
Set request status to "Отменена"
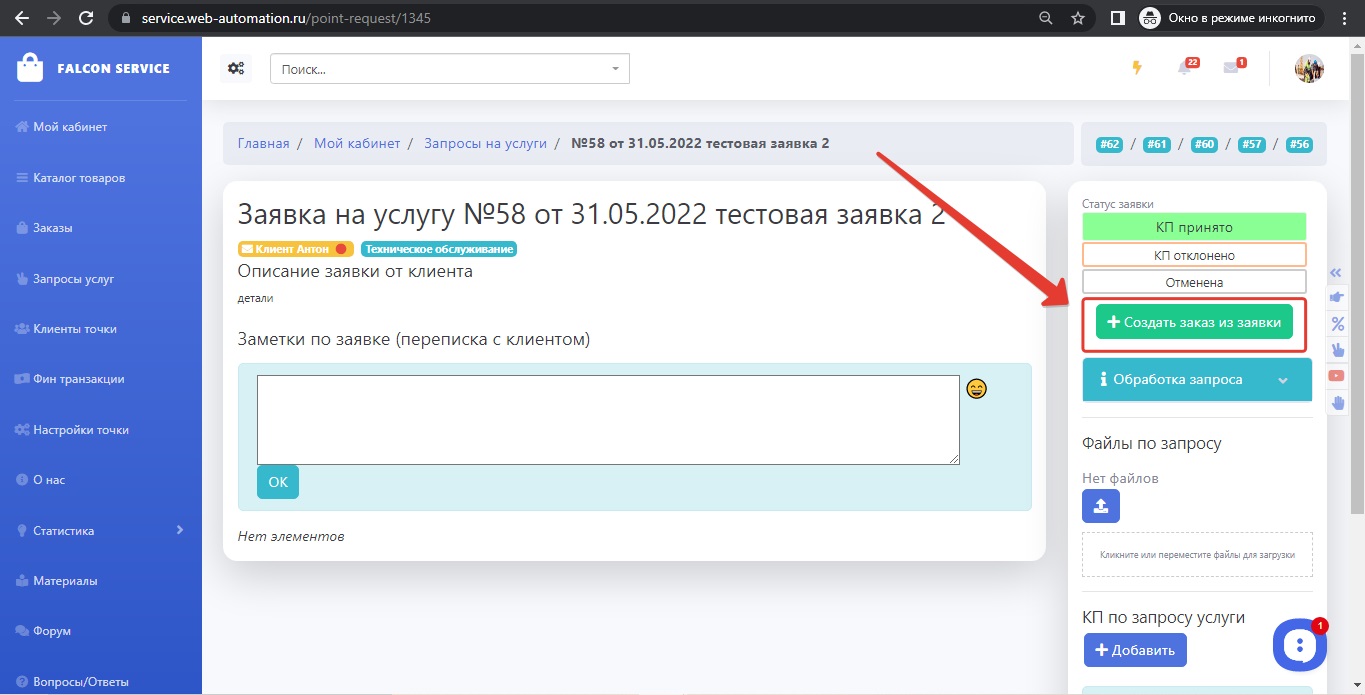click(x=1193, y=283)
